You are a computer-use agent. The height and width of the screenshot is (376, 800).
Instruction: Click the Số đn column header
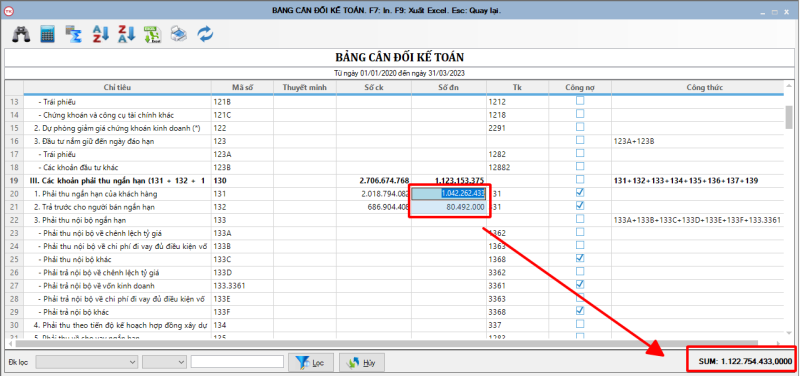coord(448,88)
